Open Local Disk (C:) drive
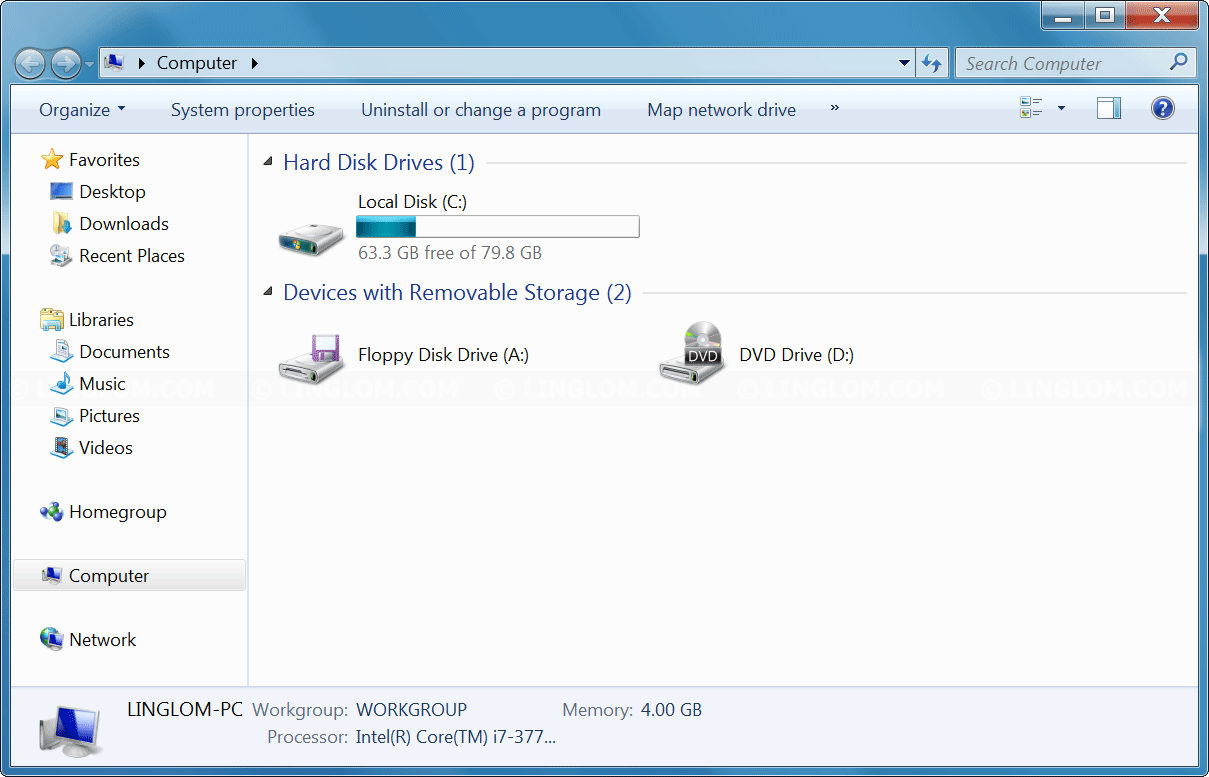The height and width of the screenshot is (777, 1209). click(412, 202)
